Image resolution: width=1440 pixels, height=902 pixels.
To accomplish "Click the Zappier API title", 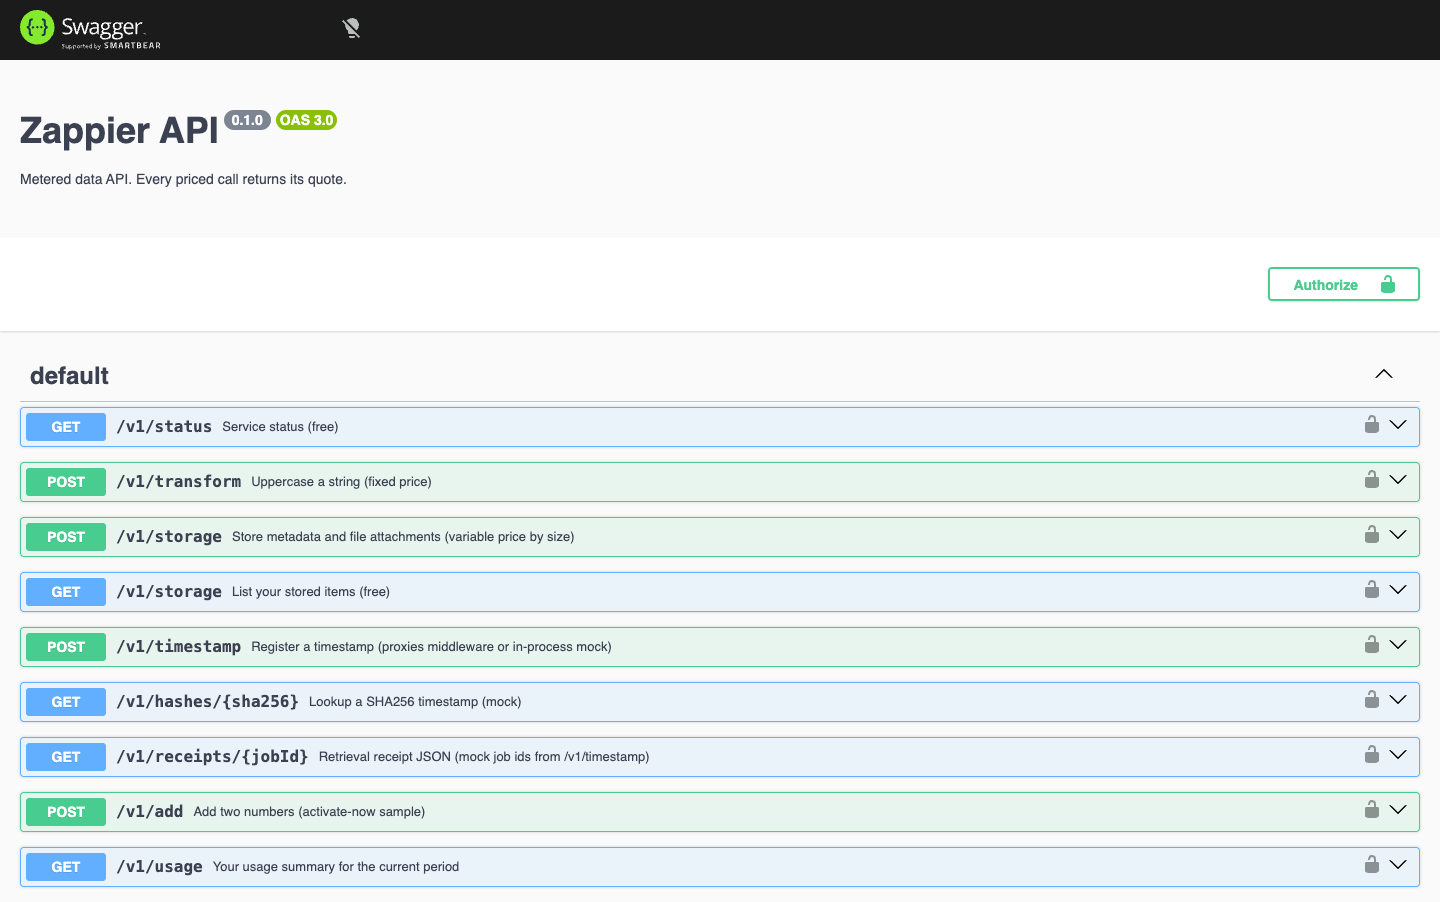I will tap(119, 131).
